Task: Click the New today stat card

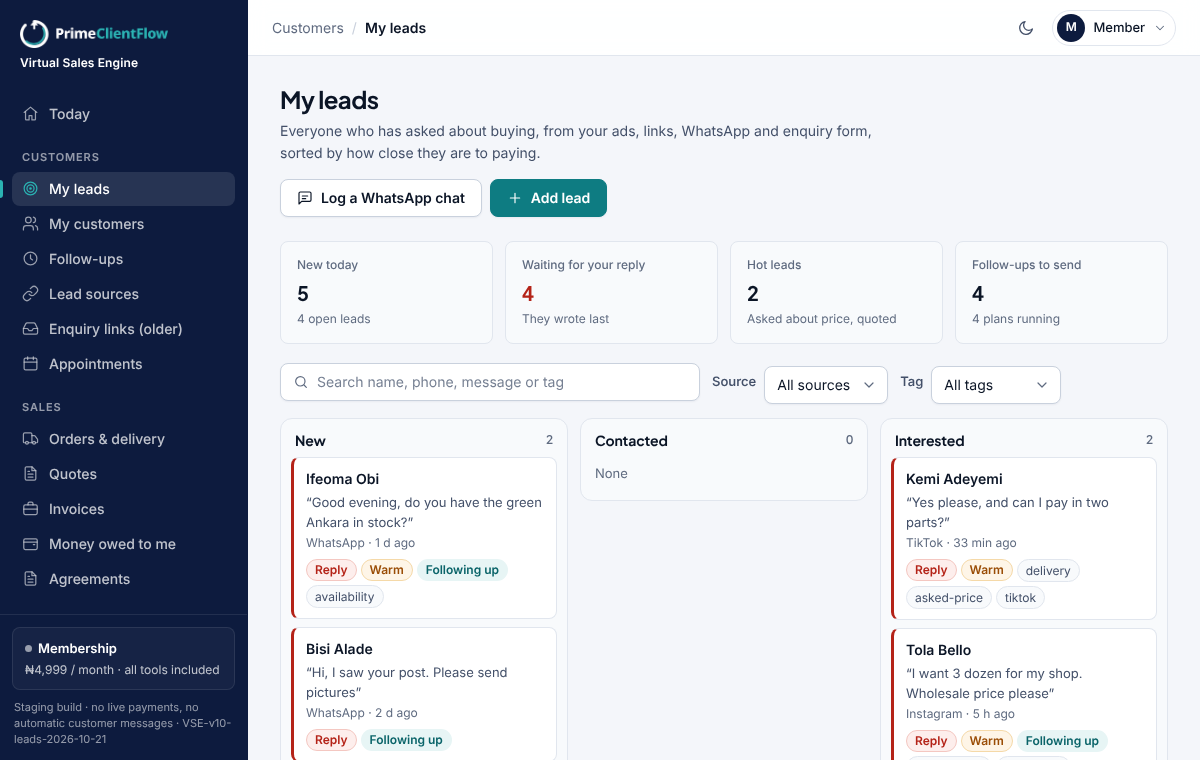Action: (x=386, y=292)
